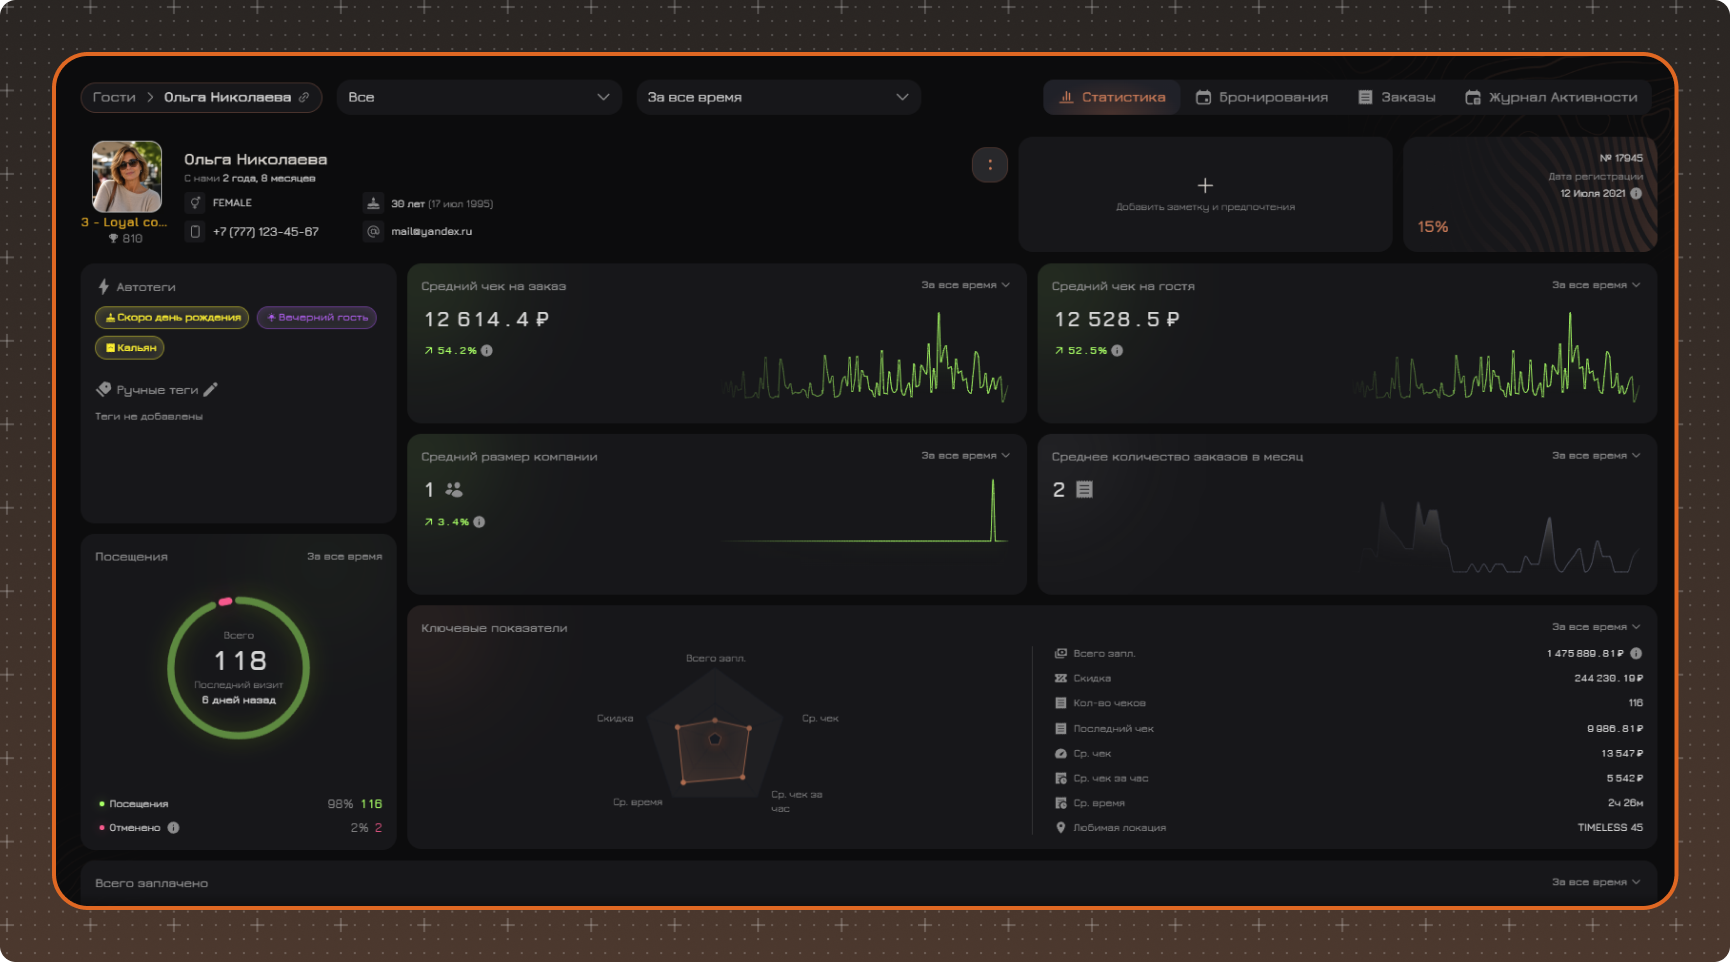Show info for the 52.5% growth value
The image size is (1730, 962).
coord(1117,350)
